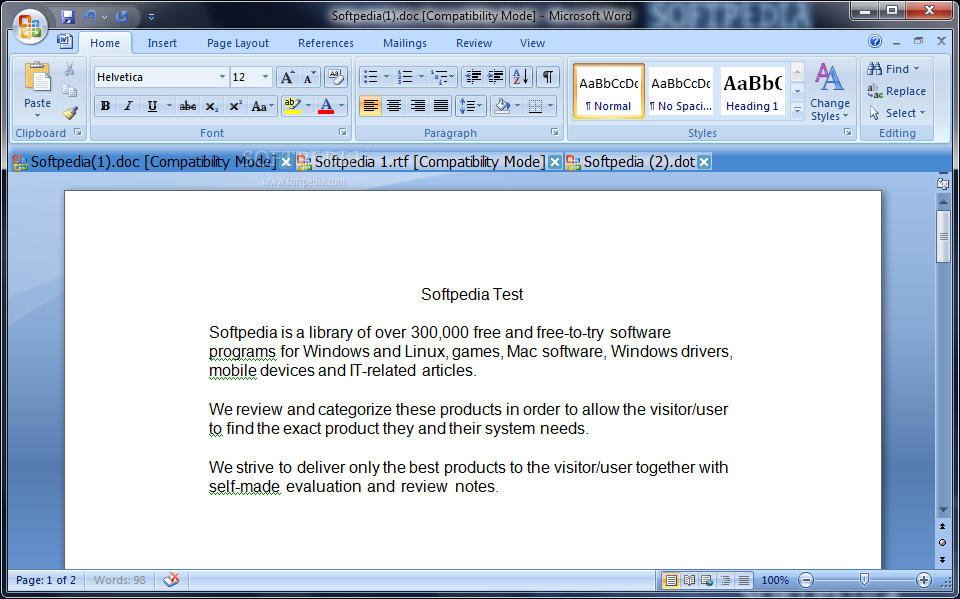The width and height of the screenshot is (960, 599).
Task: Open Word Help question mark icon
Action: coord(875,42)
